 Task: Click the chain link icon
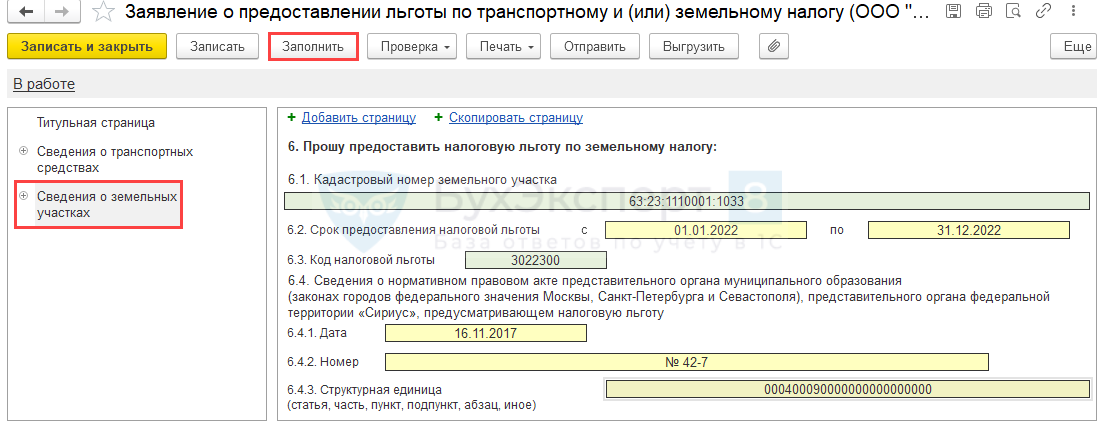[1041, 13]
